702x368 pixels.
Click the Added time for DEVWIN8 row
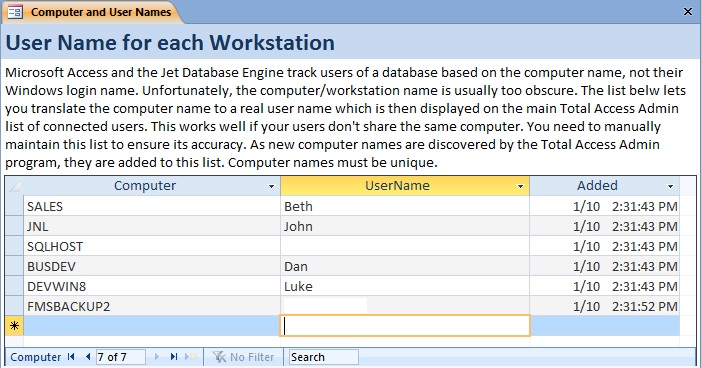tap(604, 286)
